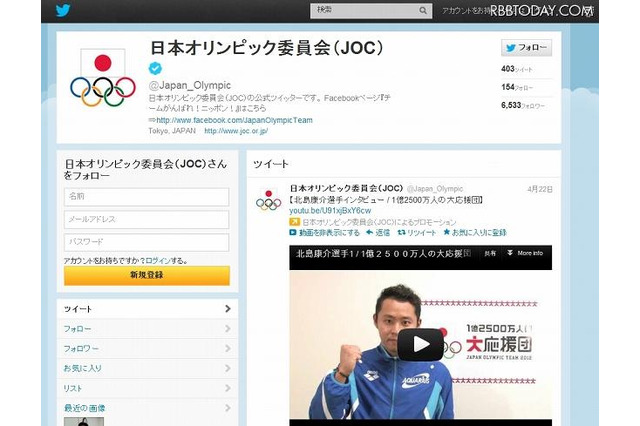Click the tweet author's small avatar
640x426 pixels.
269,200
